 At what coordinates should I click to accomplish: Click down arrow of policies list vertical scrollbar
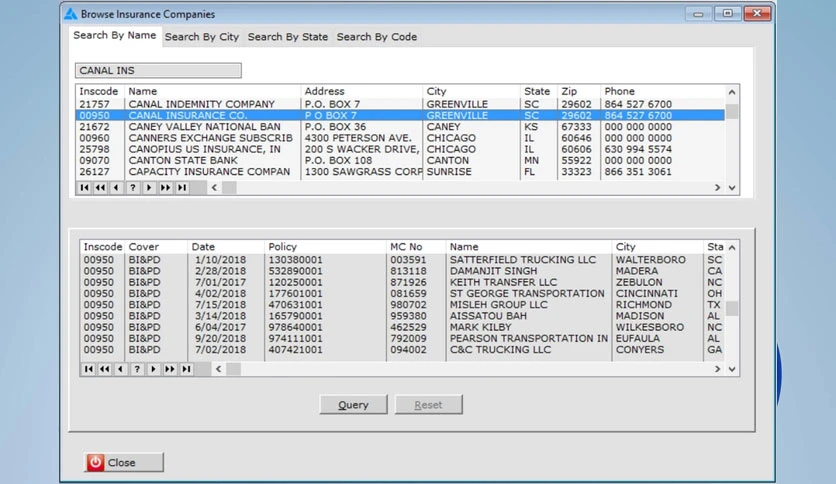(732, 369)
